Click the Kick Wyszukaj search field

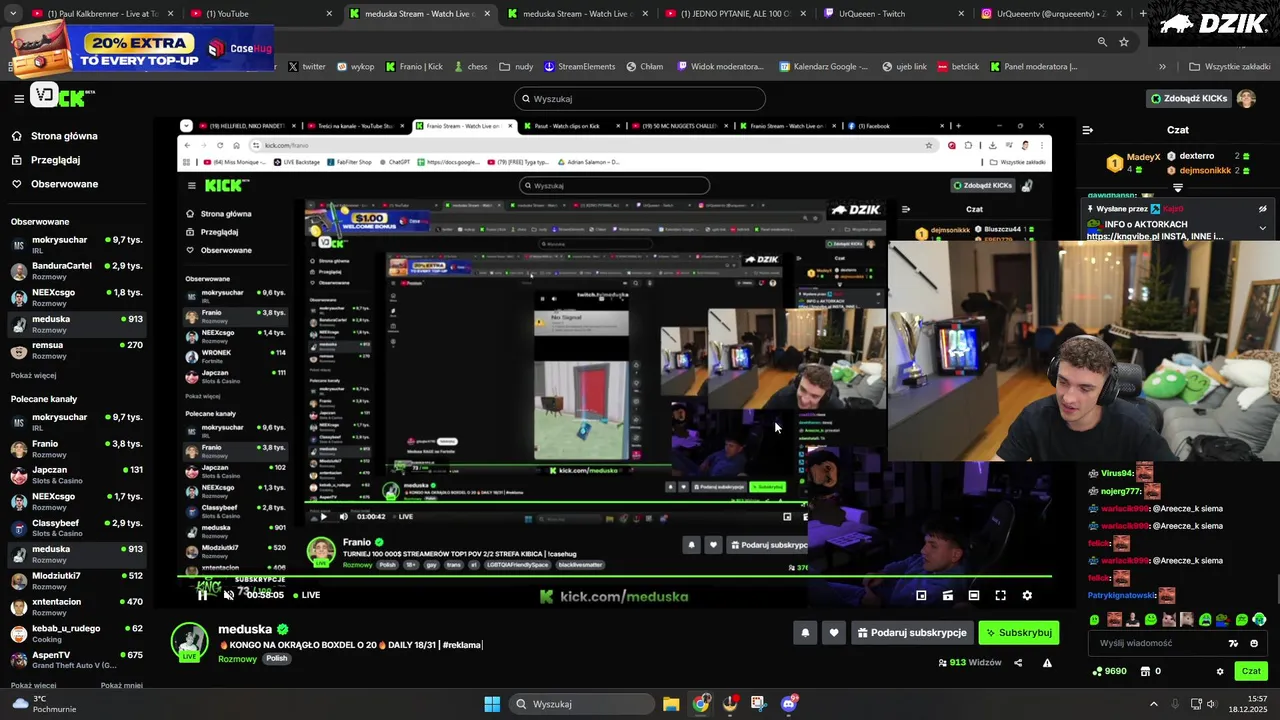tap(640, 99)
